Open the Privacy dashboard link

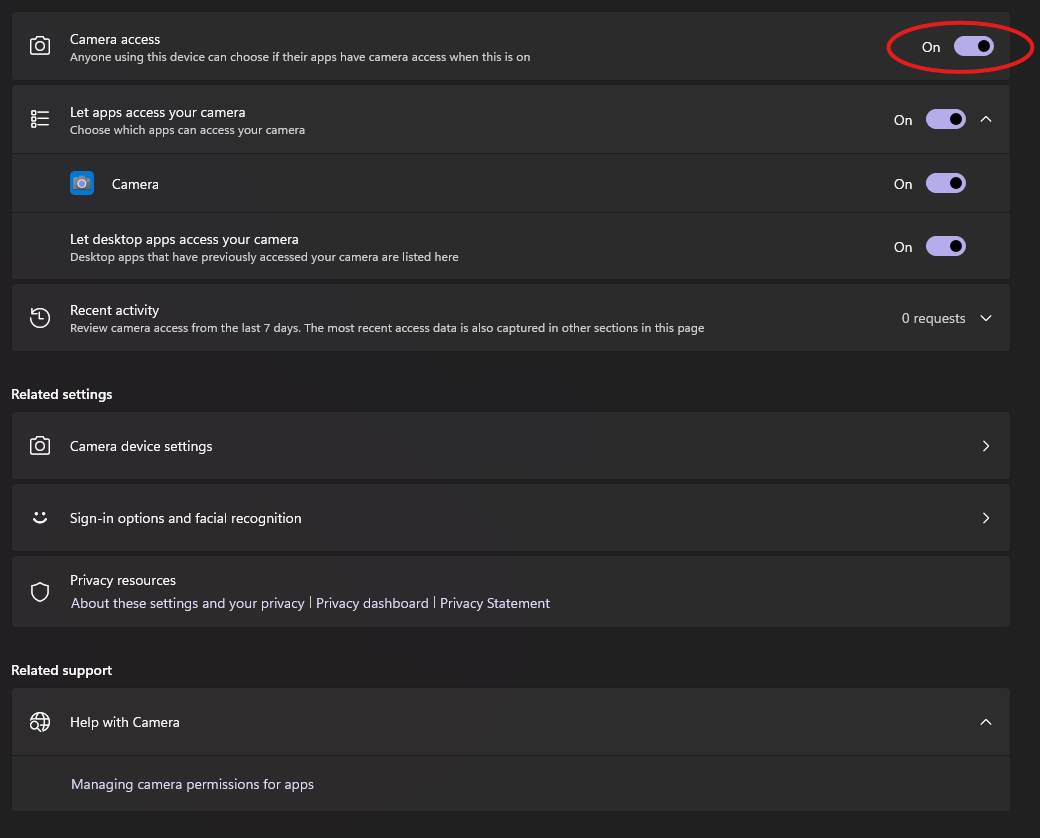(x=372, y=603)
